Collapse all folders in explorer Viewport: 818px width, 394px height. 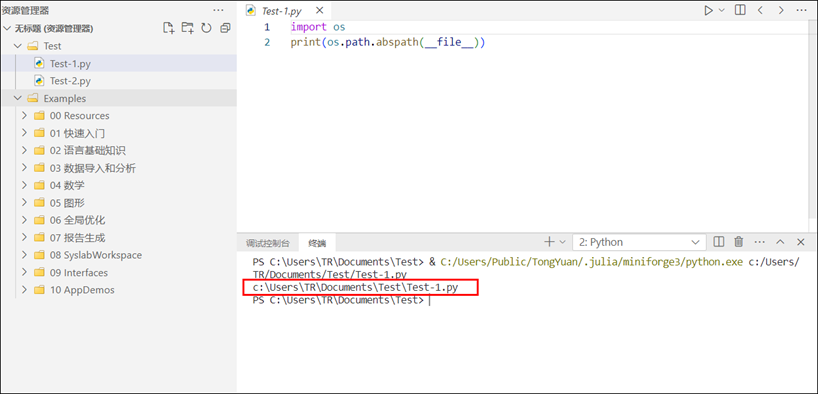coord(225,28)
